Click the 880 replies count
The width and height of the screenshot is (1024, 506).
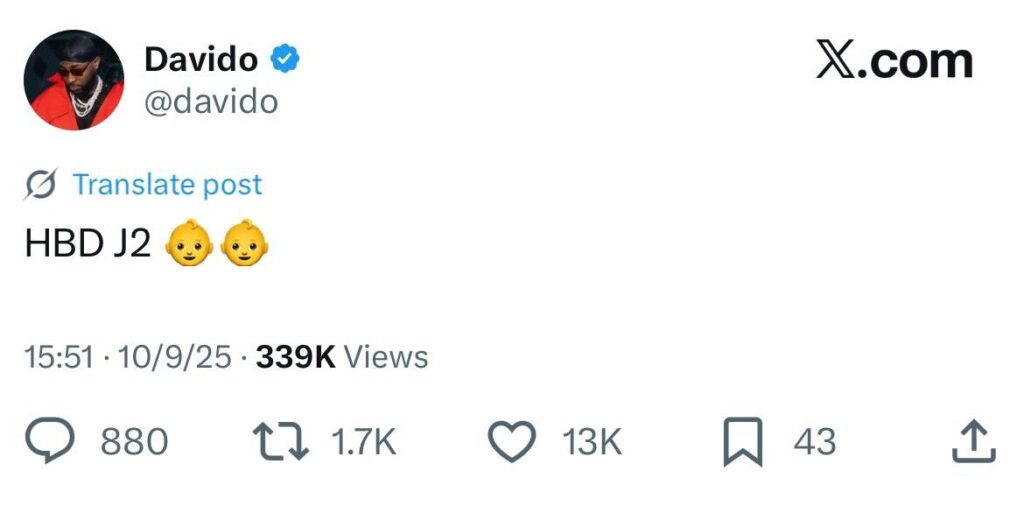point(134,441)
